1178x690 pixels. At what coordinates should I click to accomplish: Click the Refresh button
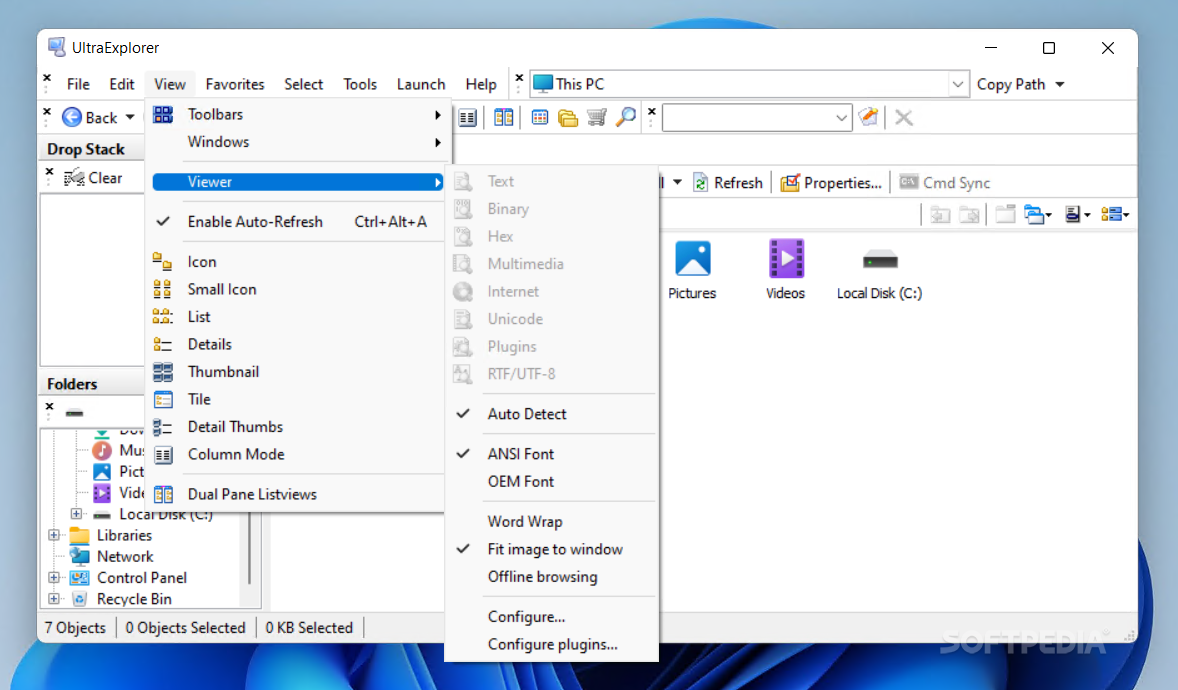point(728,183)
